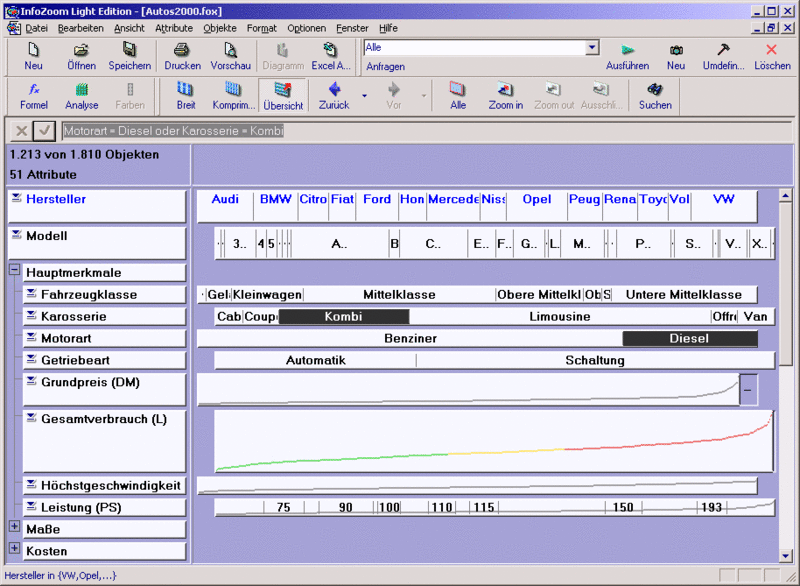Collapse the Hauptmerkmale group
Viewport: 800px width, 586px height.
[x=15, y=270]
